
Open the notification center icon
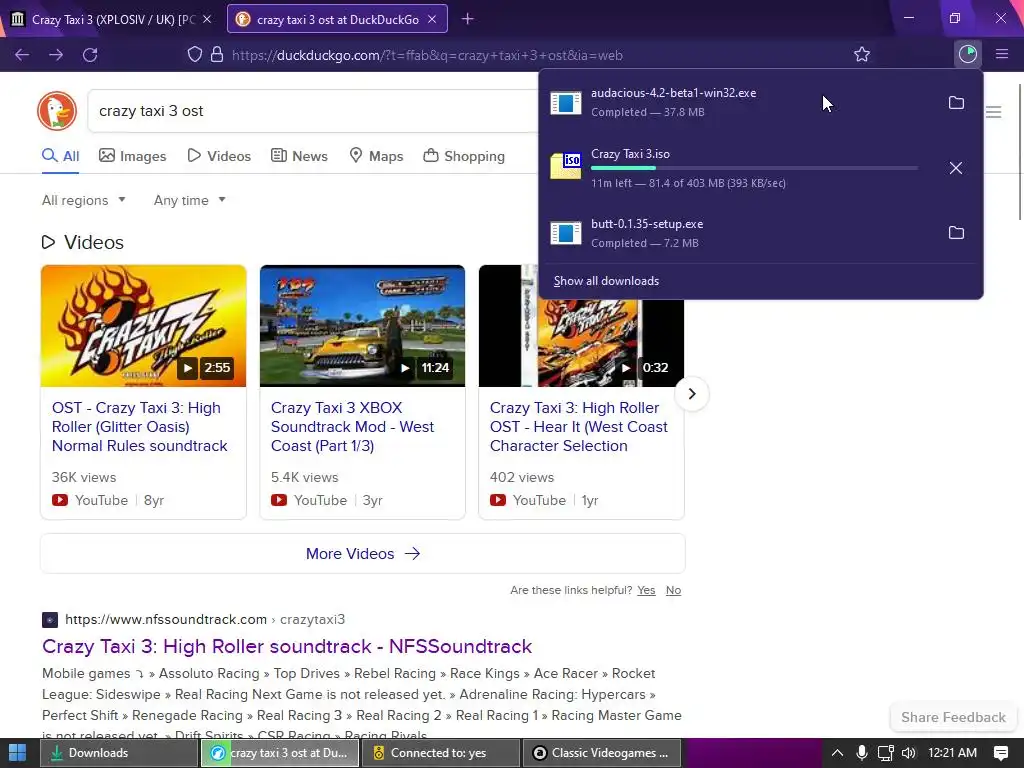[1001, 753]
